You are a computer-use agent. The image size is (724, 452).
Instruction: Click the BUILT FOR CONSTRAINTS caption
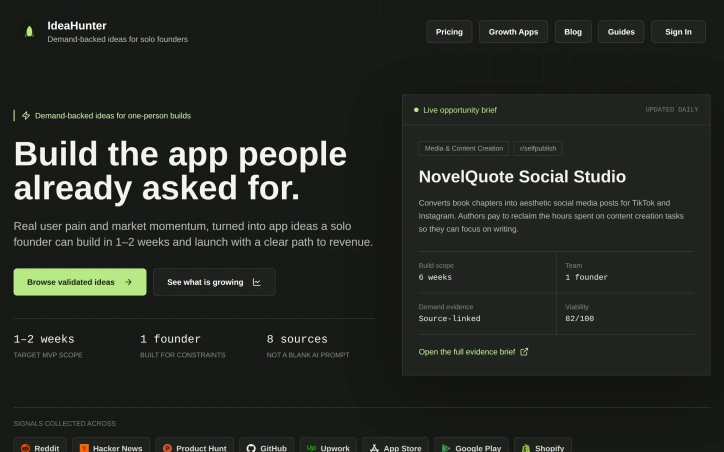tap(183, 355)
